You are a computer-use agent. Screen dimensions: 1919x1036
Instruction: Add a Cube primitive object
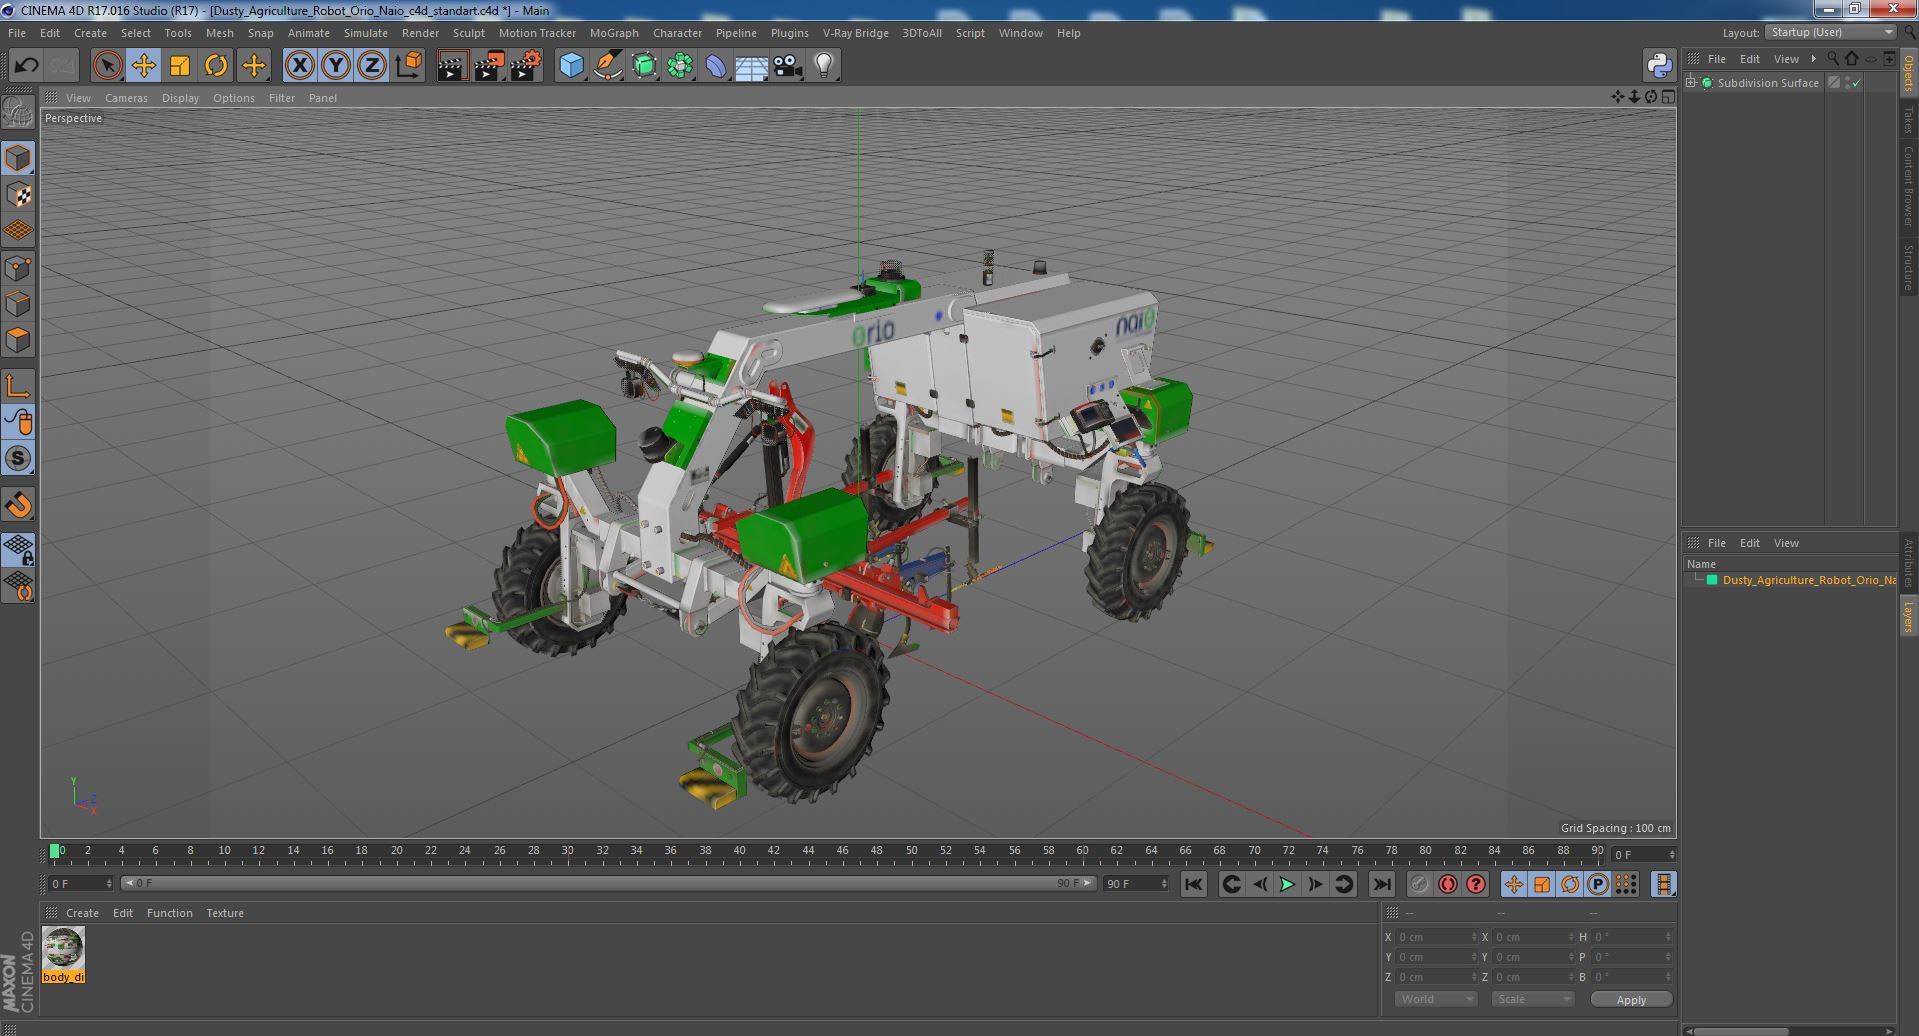pyautogui.click(x=571, y=66)
